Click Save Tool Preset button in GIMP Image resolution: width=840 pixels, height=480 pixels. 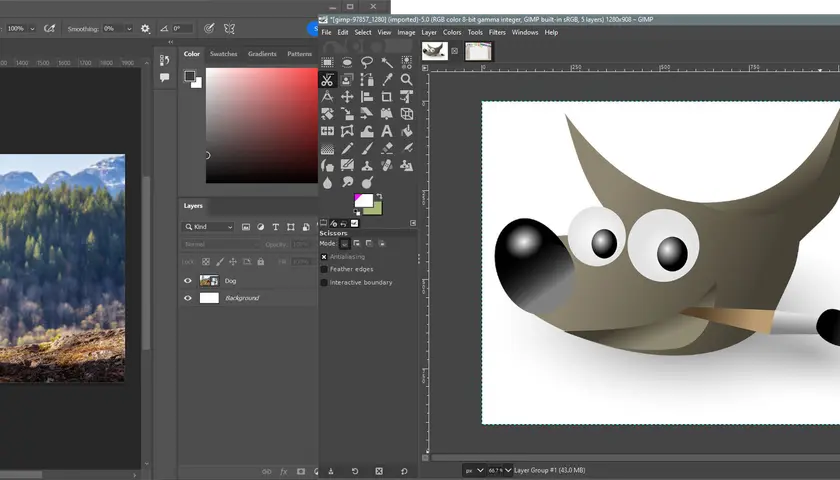click(x=331, y=471)
